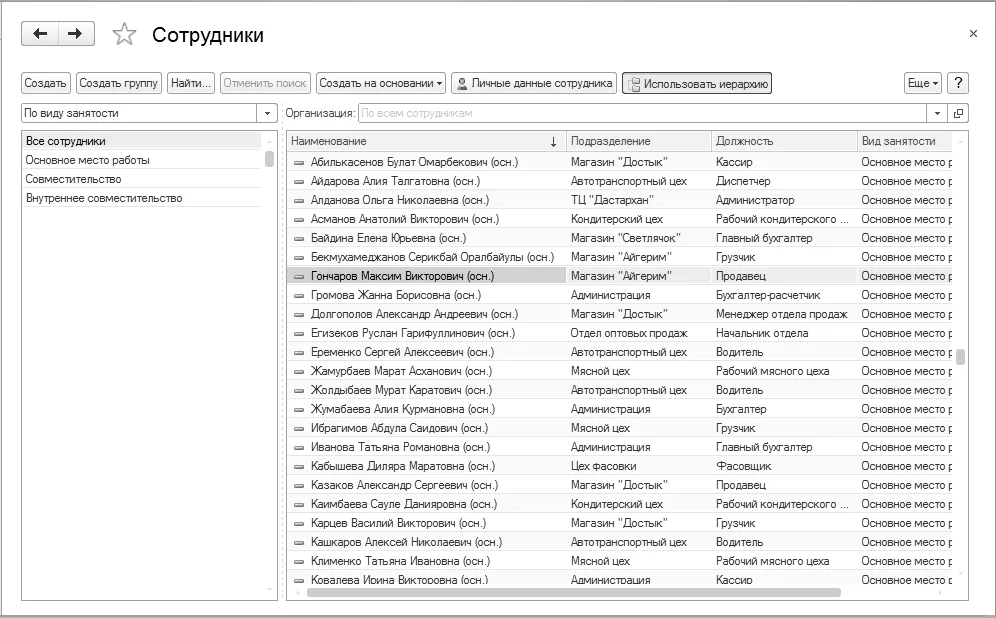The image size is (996, 618).
Task: Click row icon of Жумабаева Алия Курмановна
Action: pos(299,410)
